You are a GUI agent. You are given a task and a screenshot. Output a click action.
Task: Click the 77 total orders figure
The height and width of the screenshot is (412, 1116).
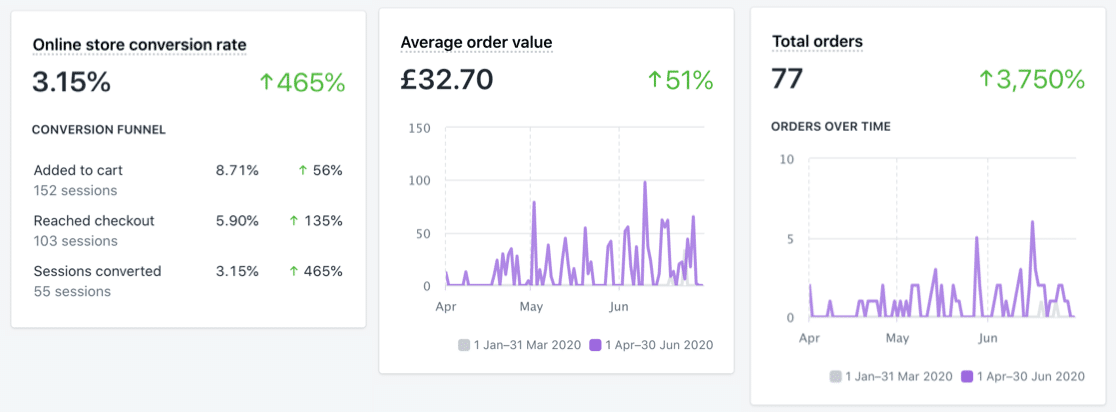pyautogui.click(x=788, y=79)
